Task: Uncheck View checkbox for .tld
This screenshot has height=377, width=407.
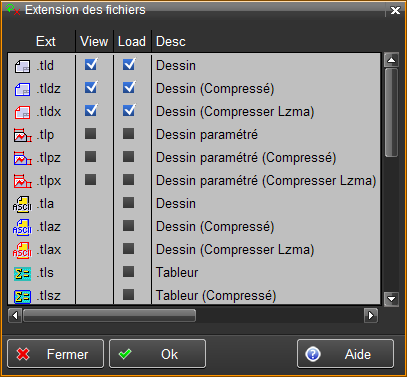Action: 91,64
